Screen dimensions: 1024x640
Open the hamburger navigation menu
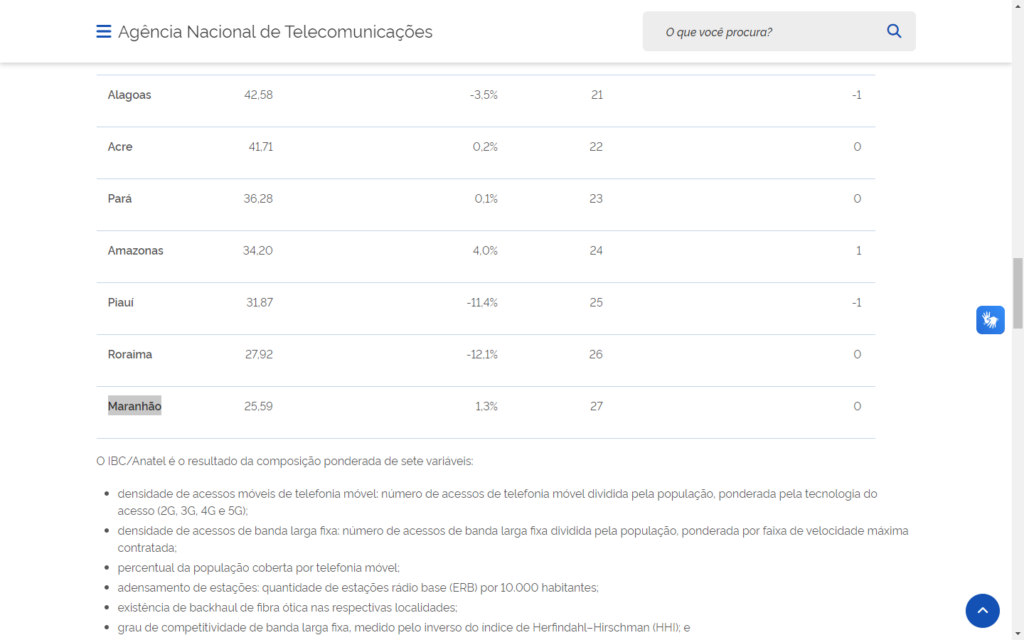click(x=104, y=32)
